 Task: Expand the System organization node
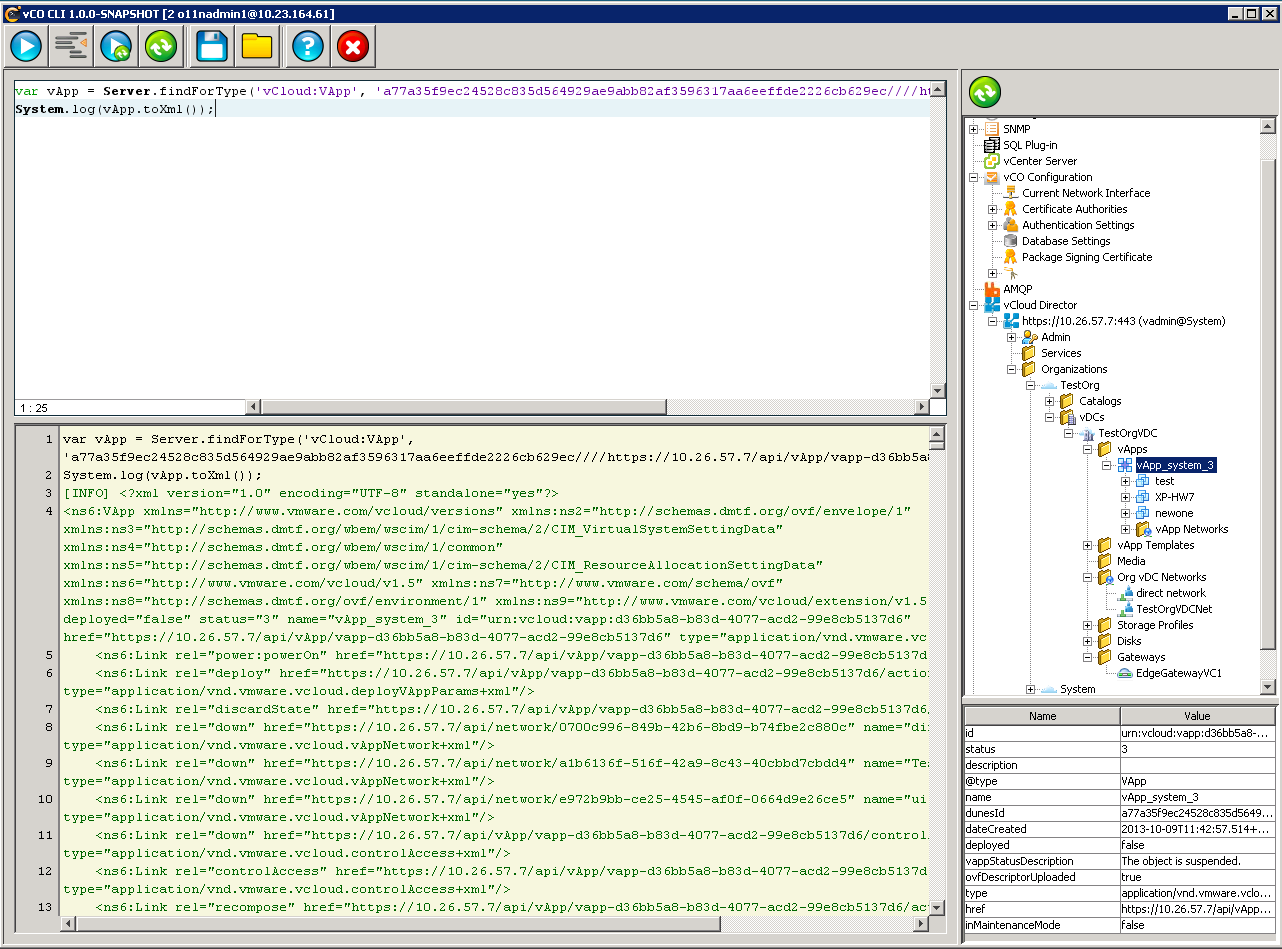click(1030, 689)
